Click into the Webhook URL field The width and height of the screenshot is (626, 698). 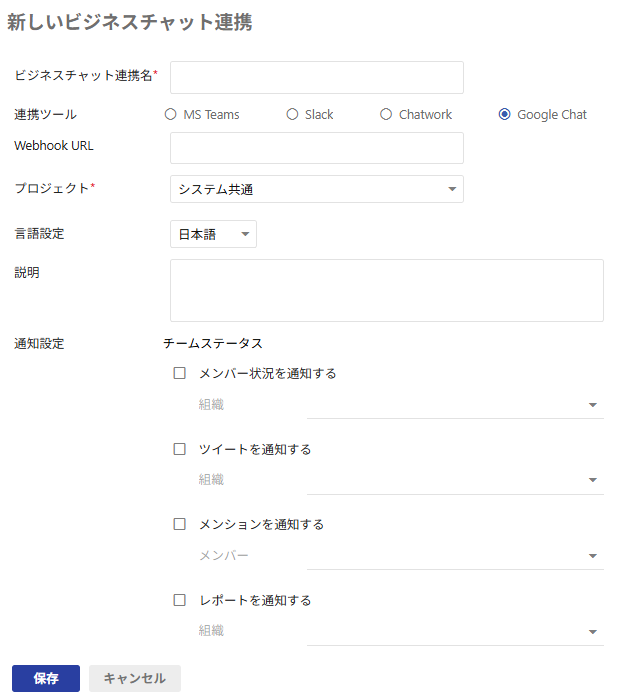tap(317, 148)
